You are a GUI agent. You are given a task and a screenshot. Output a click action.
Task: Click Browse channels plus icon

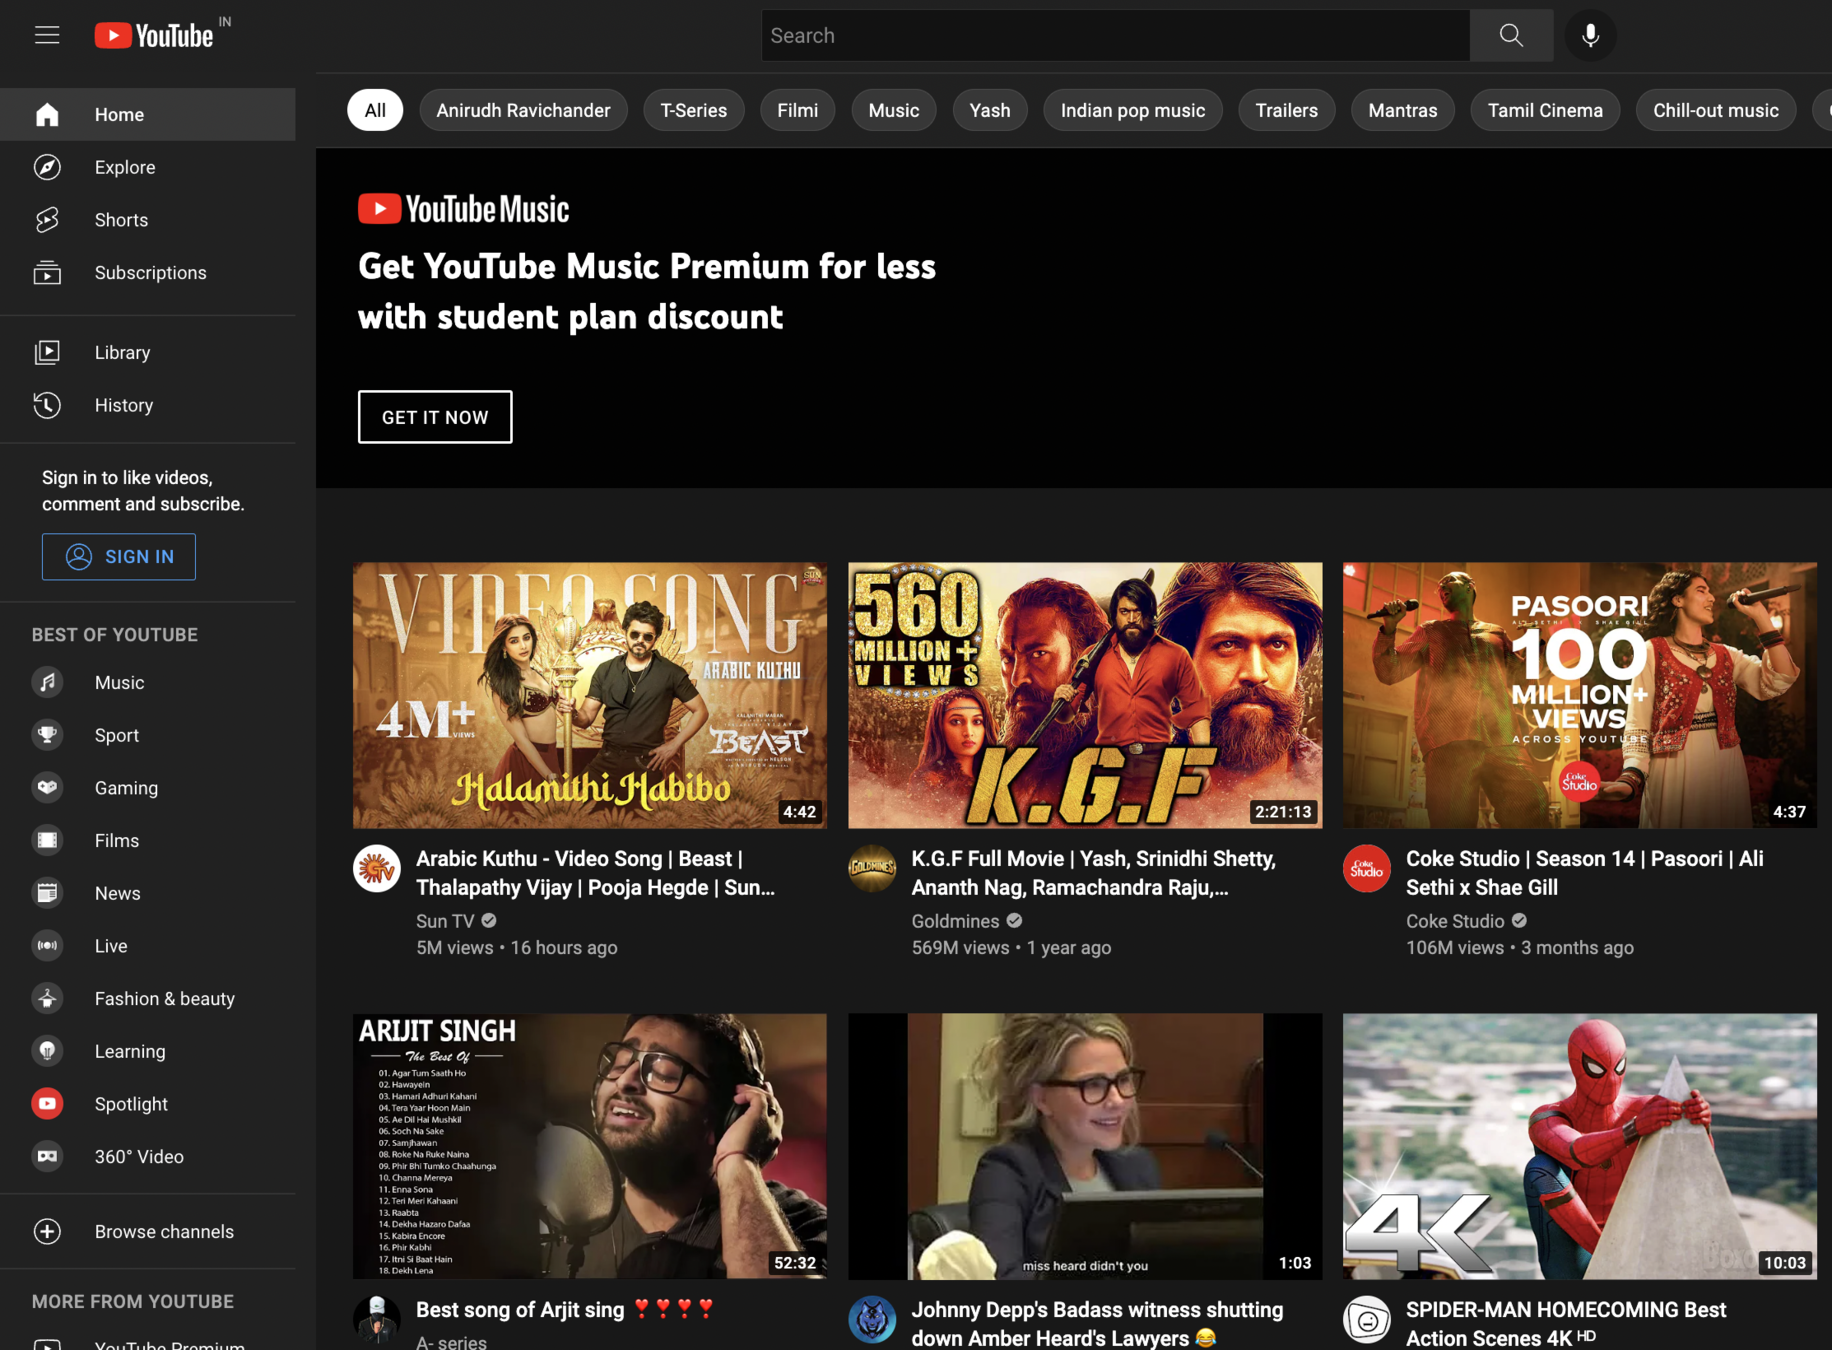point(47,1232)
